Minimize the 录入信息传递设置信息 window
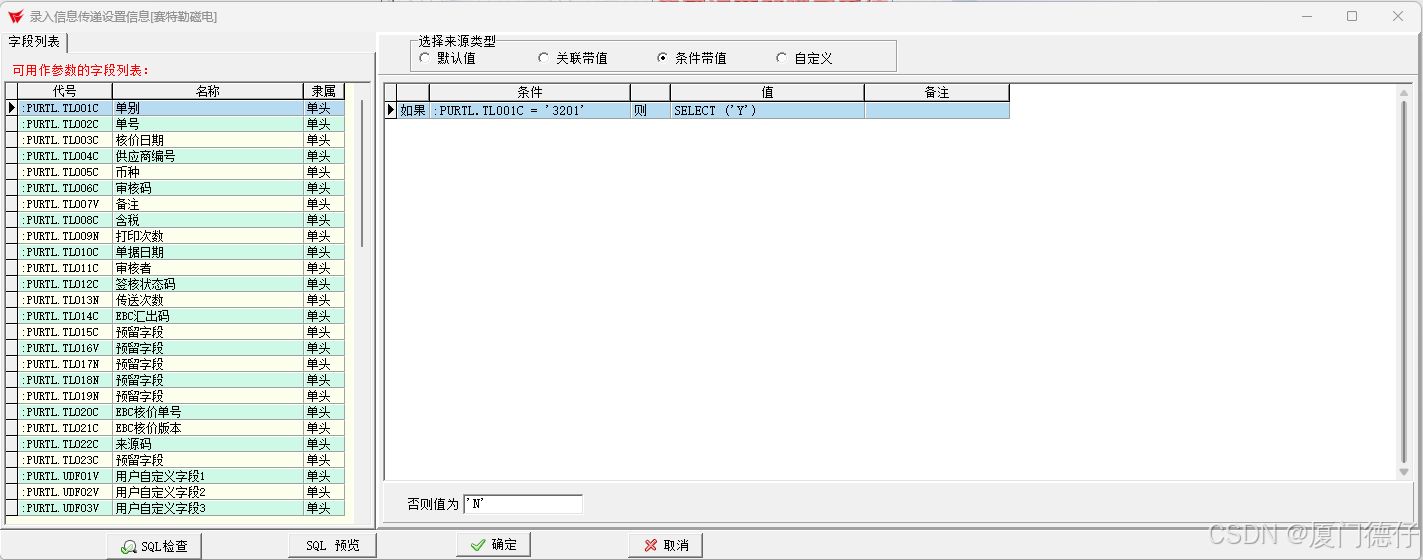The image size is (1423, 560). click(1307, 16)
